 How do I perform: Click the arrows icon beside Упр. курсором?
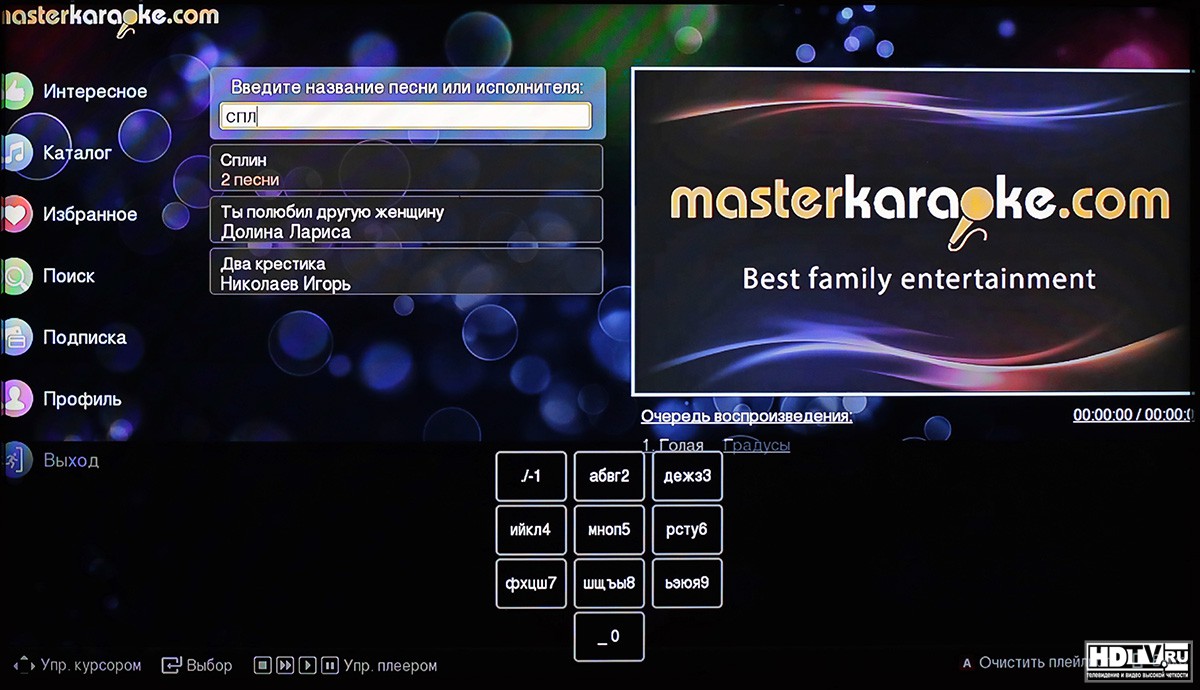point(24,664)
